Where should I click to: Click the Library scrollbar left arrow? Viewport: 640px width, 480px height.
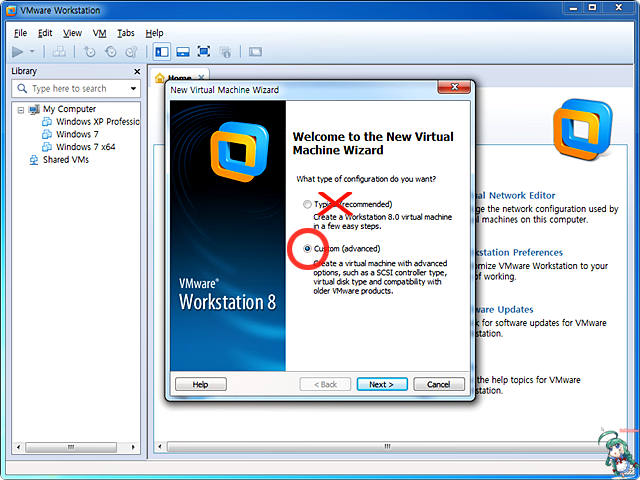[18, 447]
